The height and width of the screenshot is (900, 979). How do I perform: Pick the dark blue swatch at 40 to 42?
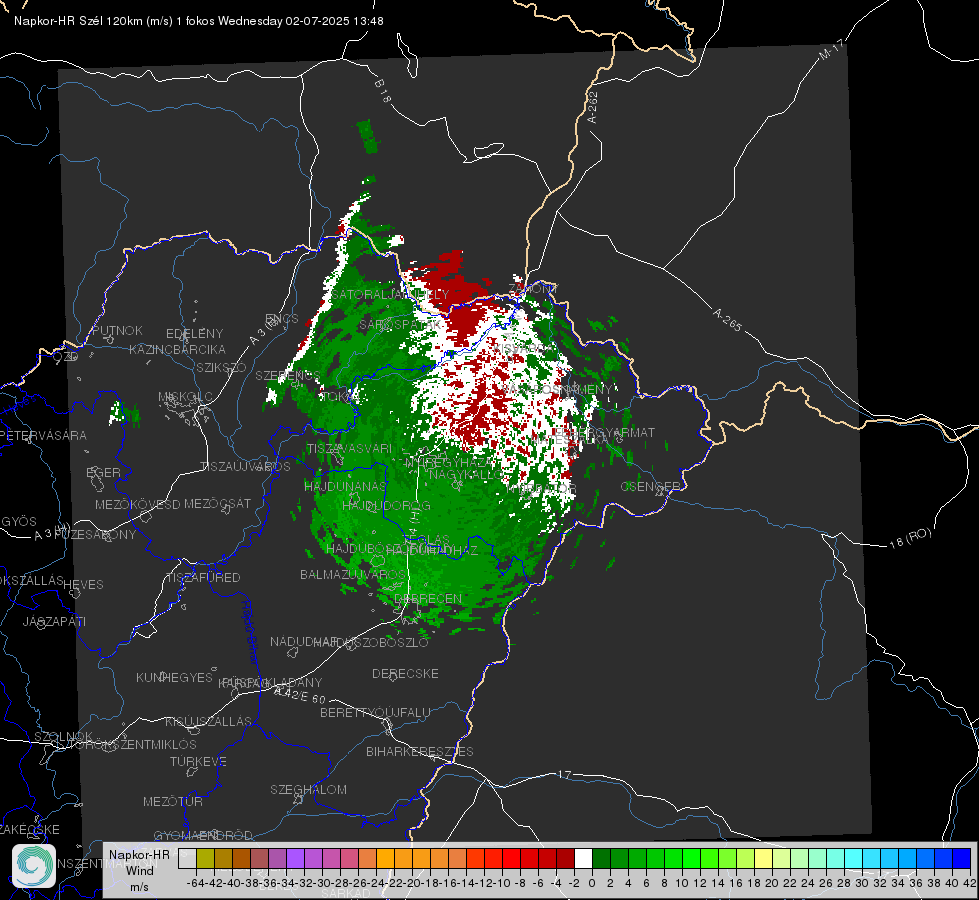tap(962, 859)
